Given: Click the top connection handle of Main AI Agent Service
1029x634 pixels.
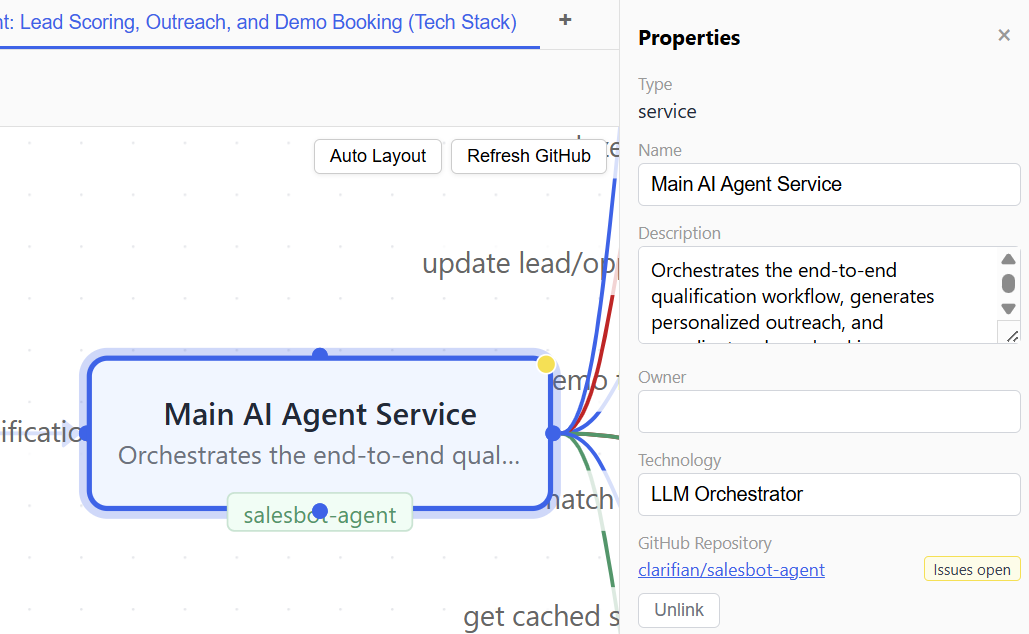Looking at the screenshot, I should coord(319,355).
